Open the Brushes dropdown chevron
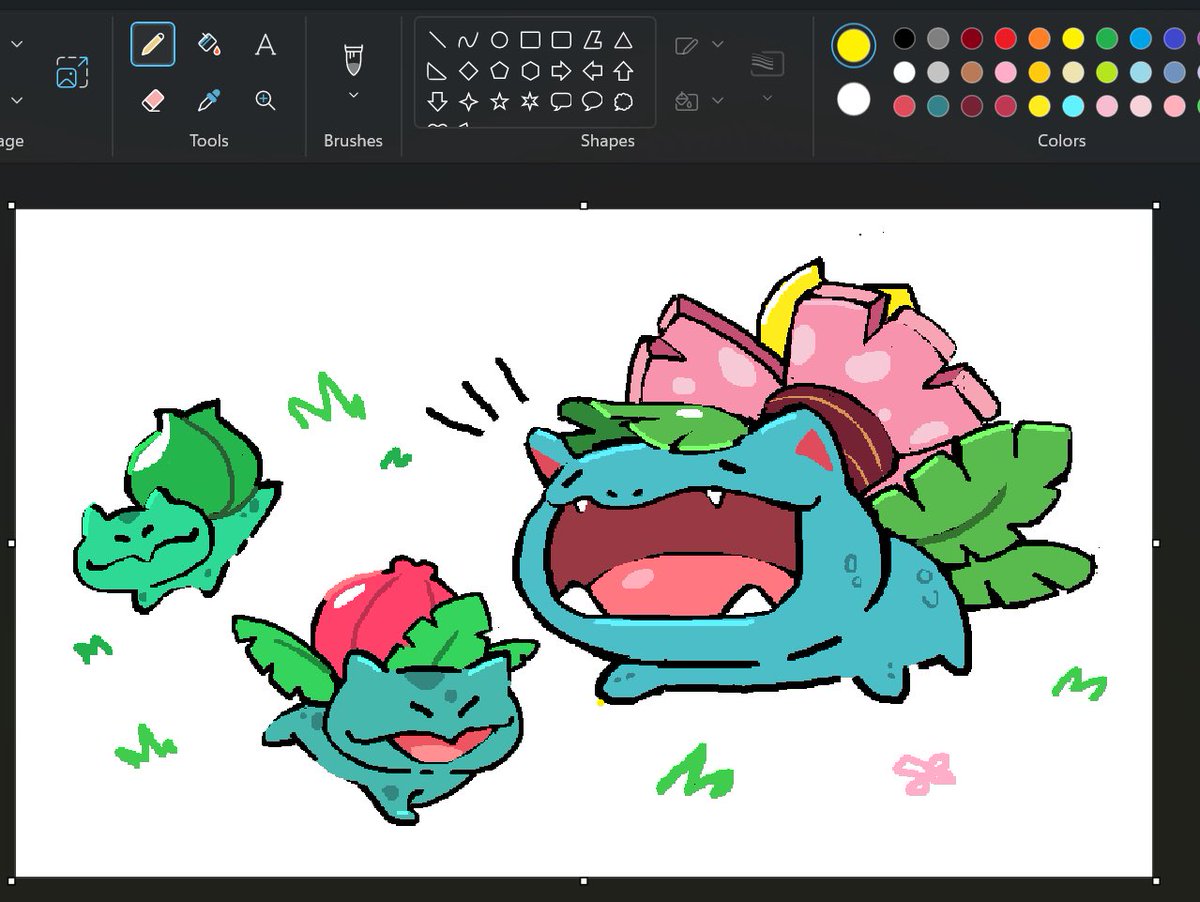Image resolution: width=1200 pixels, height=902 pixels. [353, 96]
